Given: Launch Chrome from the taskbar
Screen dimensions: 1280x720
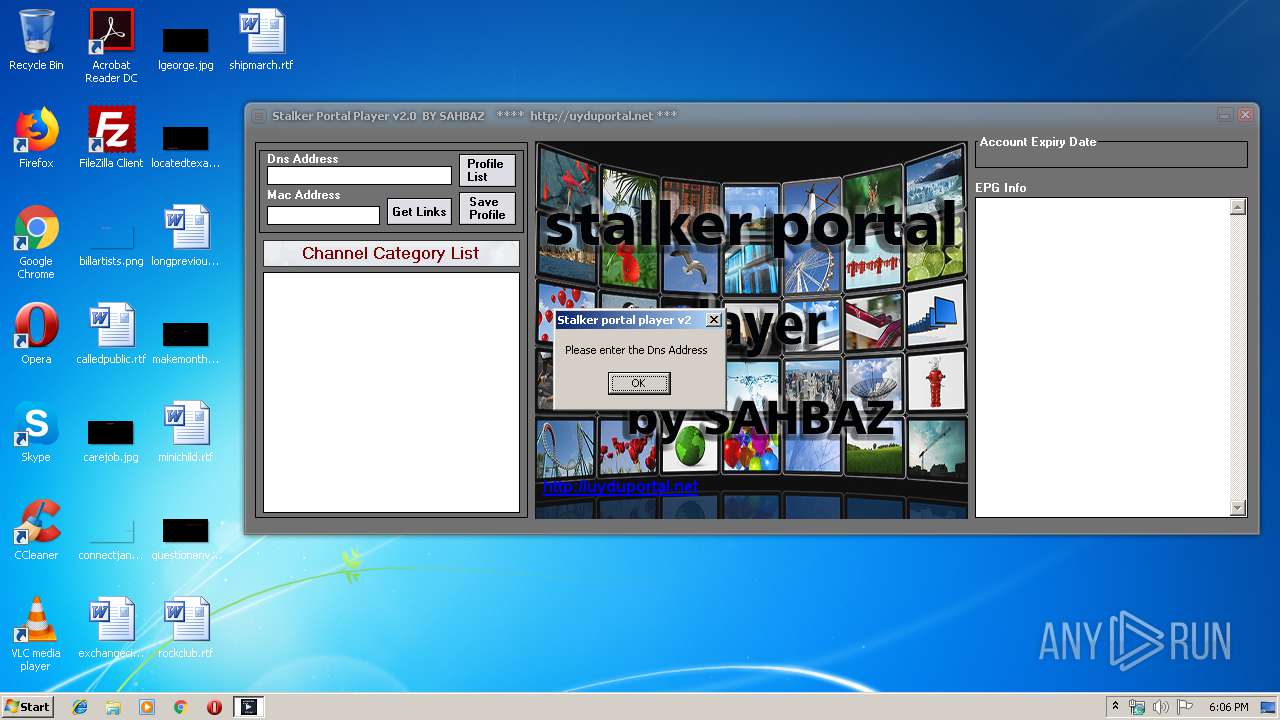Looking at the screenshot, I should (x=180, y=707).
